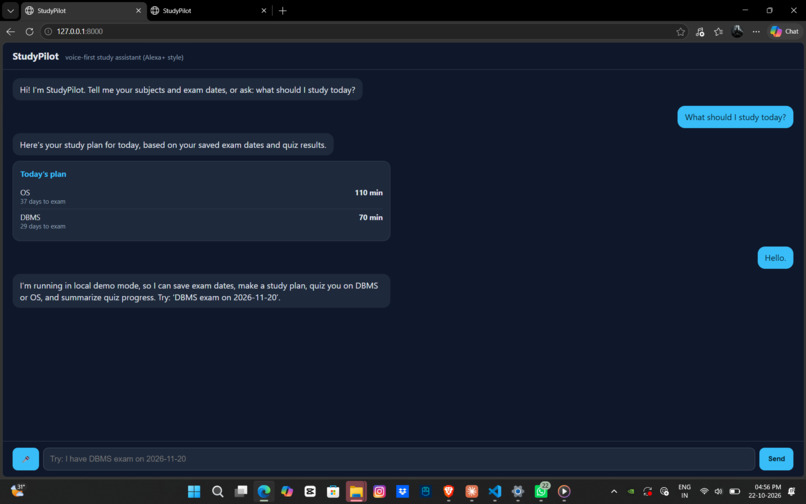Click the StudyPilot greeting message bubble

coord(188,89)
